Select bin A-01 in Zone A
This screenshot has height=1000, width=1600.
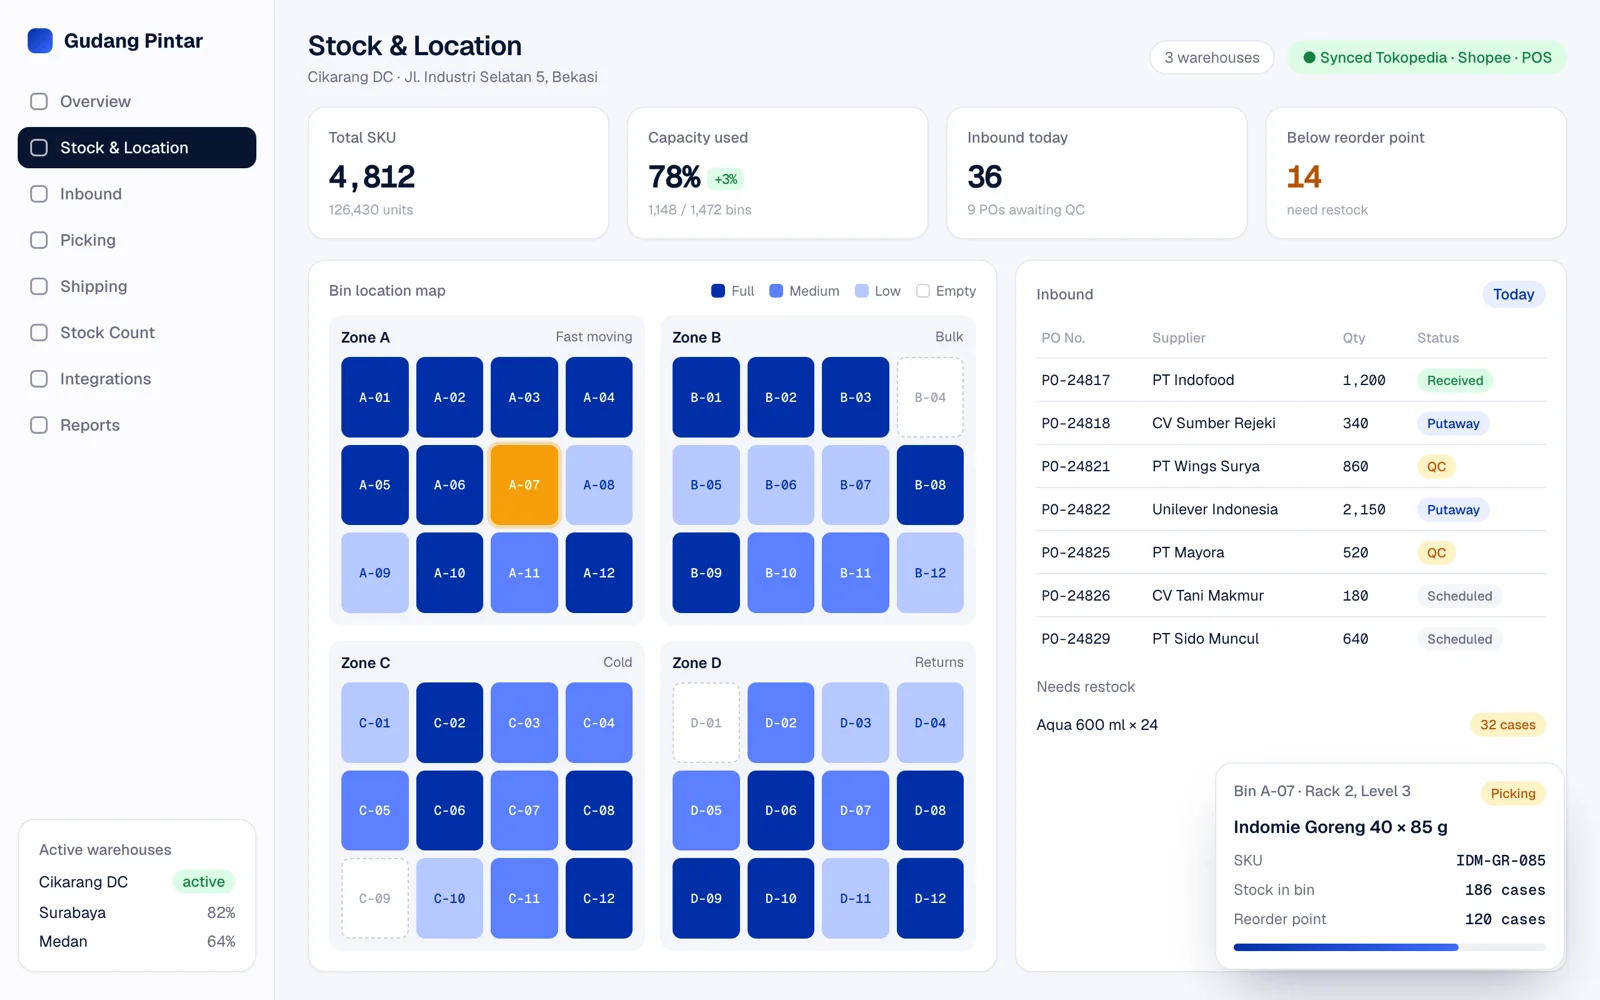[375, 397]
